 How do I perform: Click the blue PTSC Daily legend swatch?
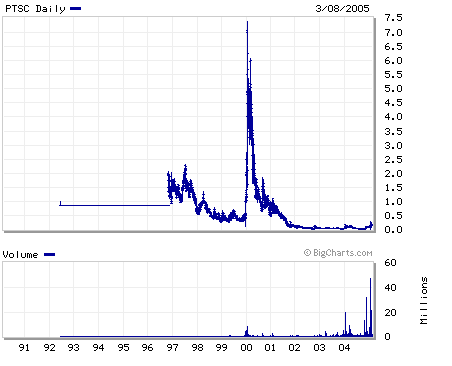click(x=76, y=9)
